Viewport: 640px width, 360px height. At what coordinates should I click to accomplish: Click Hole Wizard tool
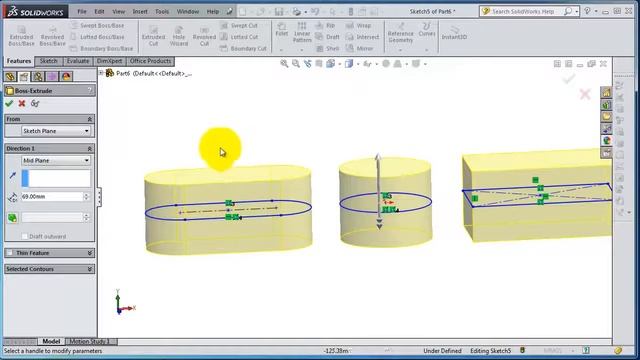[179, 36]
